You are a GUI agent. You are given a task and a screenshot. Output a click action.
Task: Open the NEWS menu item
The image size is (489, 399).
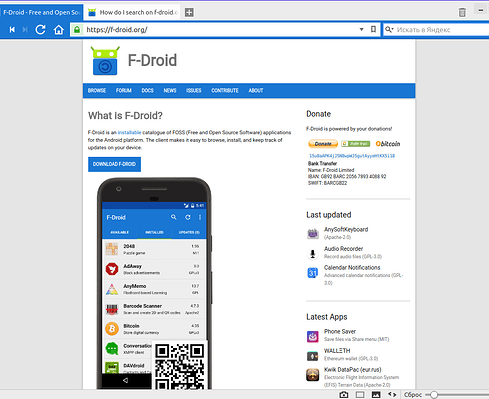click(x=170, y=91)
